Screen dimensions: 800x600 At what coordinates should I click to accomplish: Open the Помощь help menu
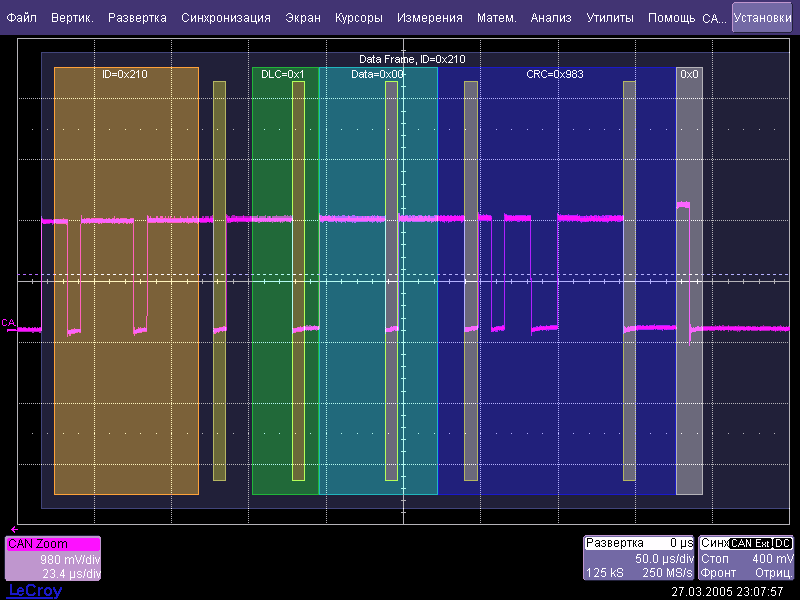coord(671,18)
